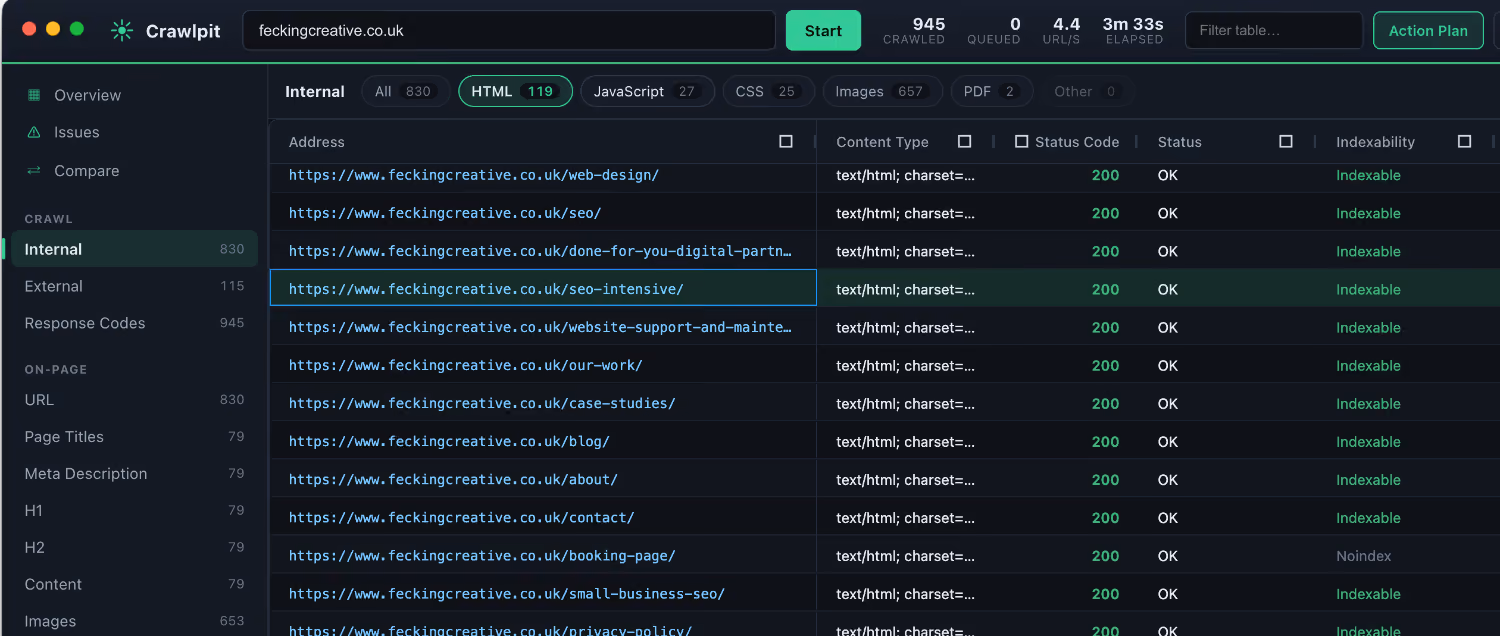Viewport: 1500px width, 636px height.
Task: Open Meta Description sidebar item
Action: pos(135,473)
